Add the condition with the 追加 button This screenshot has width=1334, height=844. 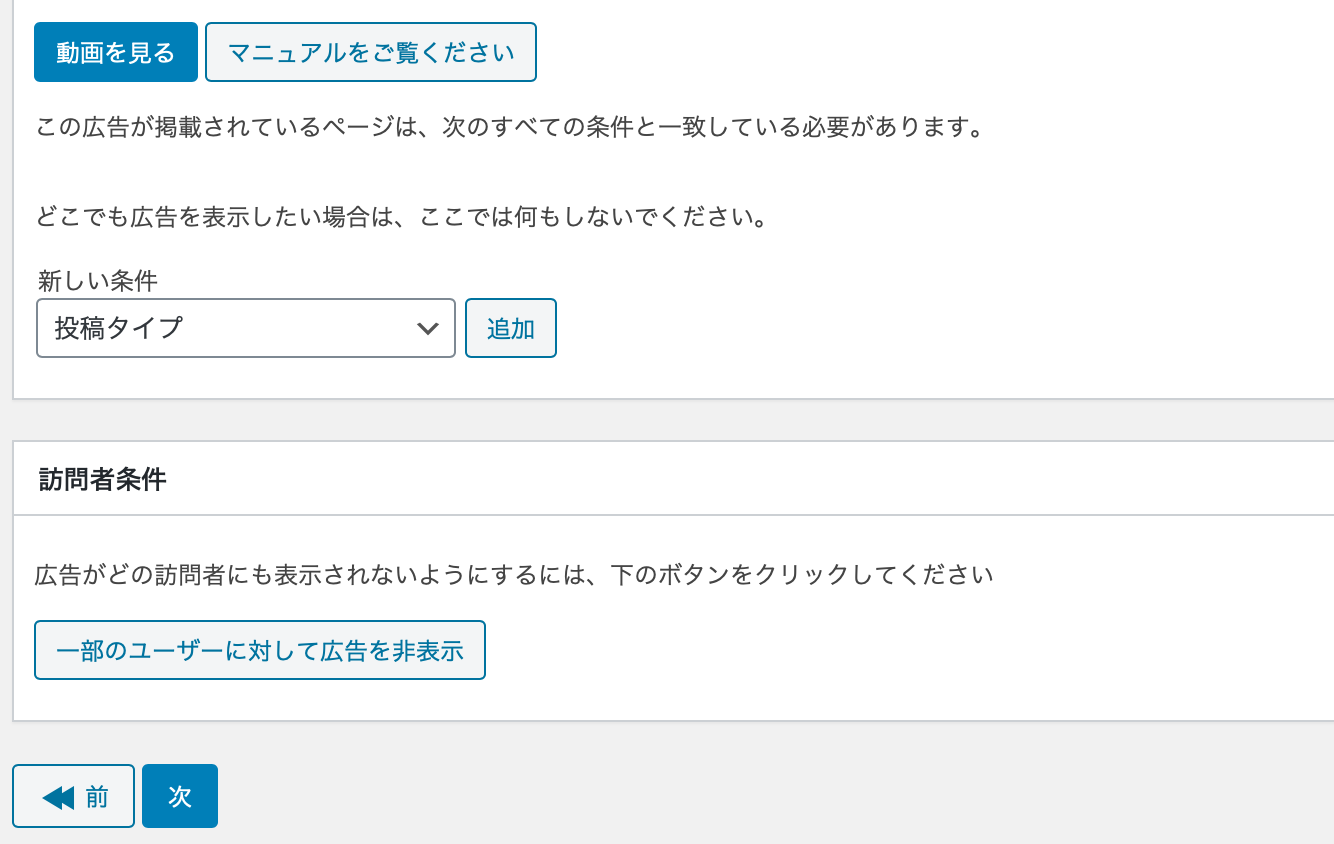point(511,328)
